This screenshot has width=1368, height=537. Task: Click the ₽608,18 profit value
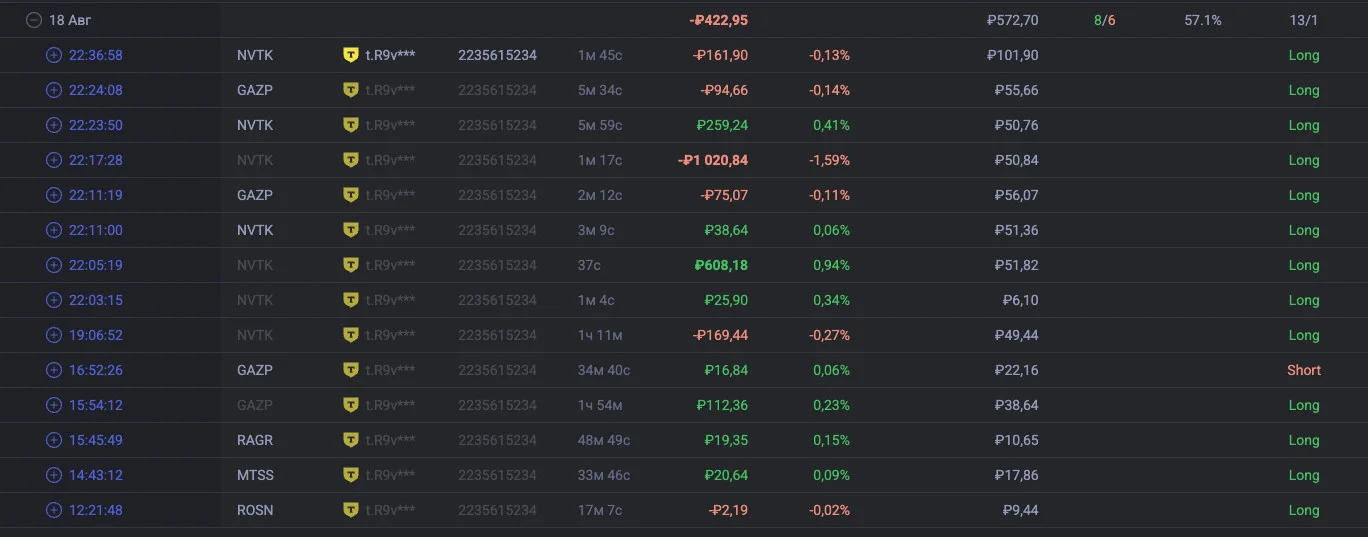click(x=721, y=265)
